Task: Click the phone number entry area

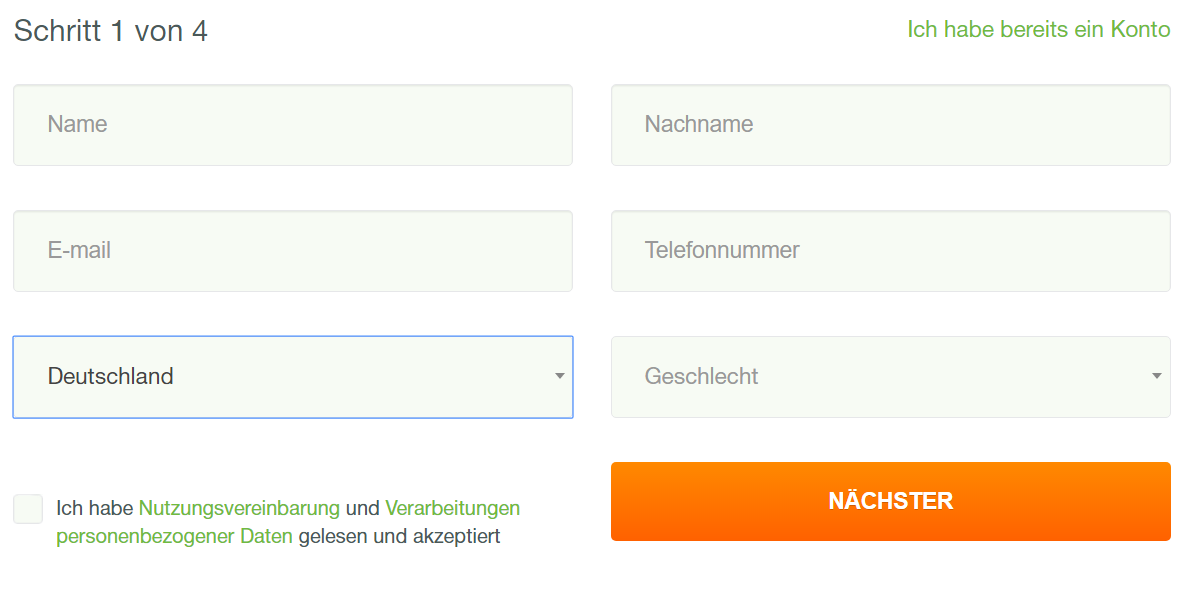Action: click(x=890, y=250)
